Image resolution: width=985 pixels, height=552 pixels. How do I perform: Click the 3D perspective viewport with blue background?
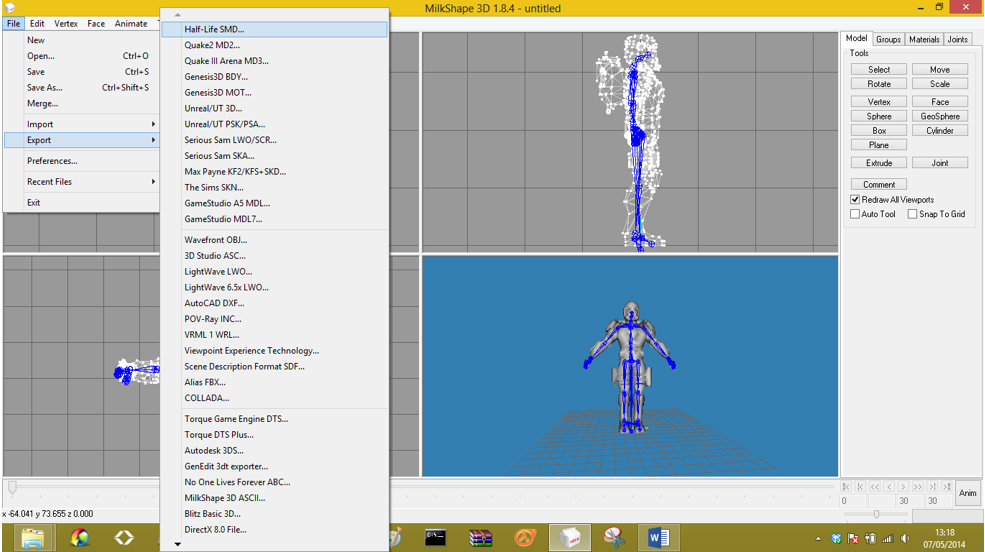(630, 366)
